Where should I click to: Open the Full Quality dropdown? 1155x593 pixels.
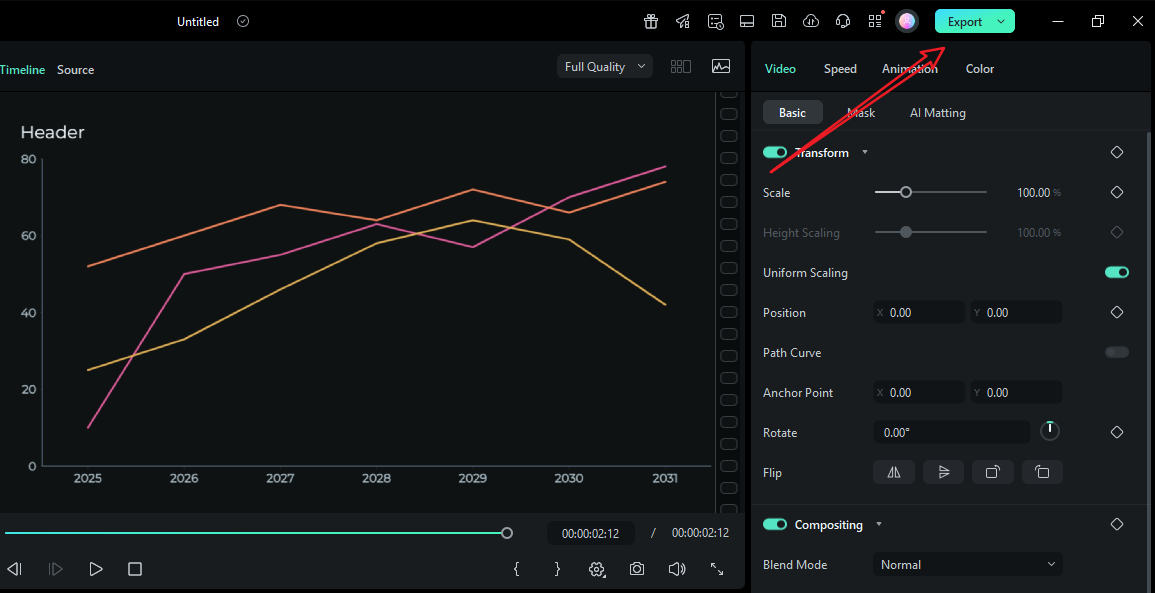click(x=604, y=66)
